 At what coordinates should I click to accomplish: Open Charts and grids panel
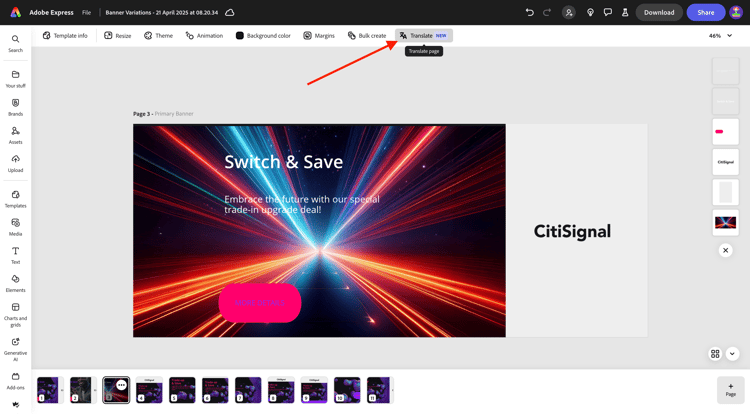point(15,315)
